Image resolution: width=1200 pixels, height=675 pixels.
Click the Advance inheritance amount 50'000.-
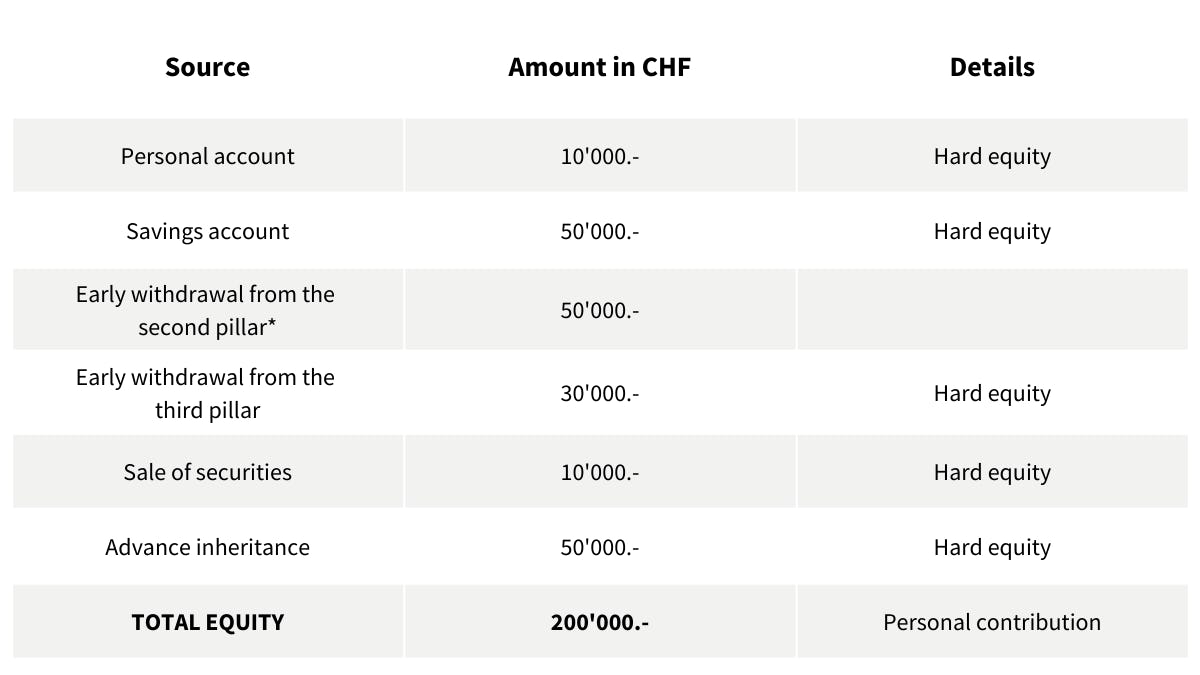pyautogui.click(x=599, y=547)
